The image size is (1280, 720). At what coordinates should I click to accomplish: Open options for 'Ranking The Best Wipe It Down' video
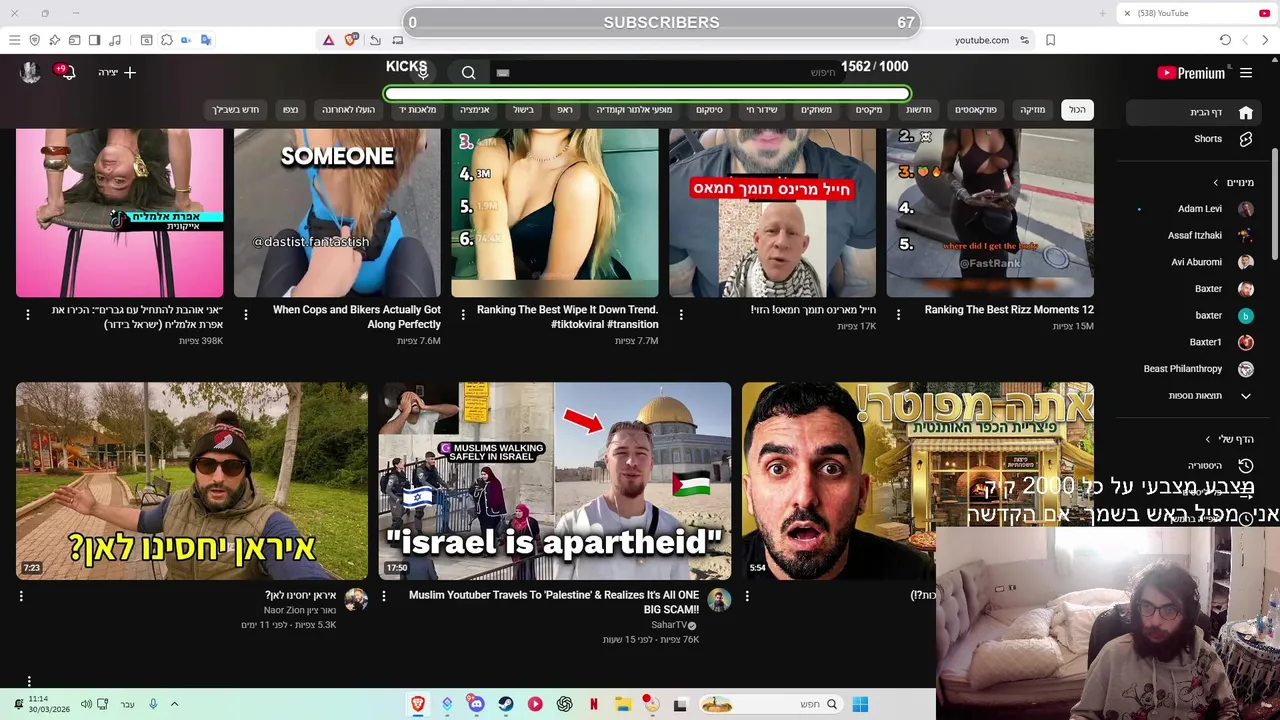point(463,314)
